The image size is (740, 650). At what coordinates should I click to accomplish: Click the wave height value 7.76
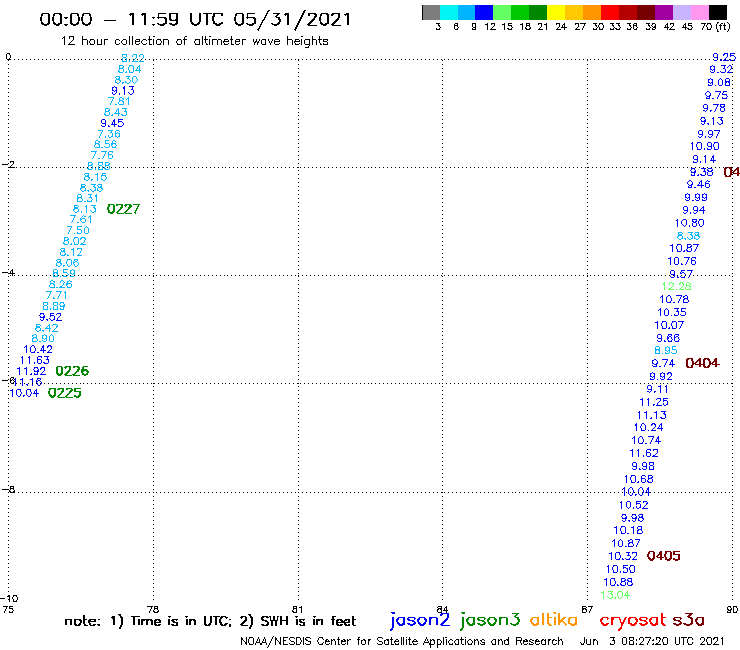click(102, 155)
